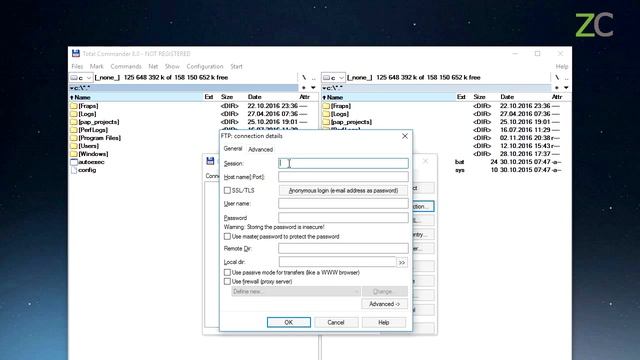
Task: Click the Local dir input field
Action: (337, 262)
